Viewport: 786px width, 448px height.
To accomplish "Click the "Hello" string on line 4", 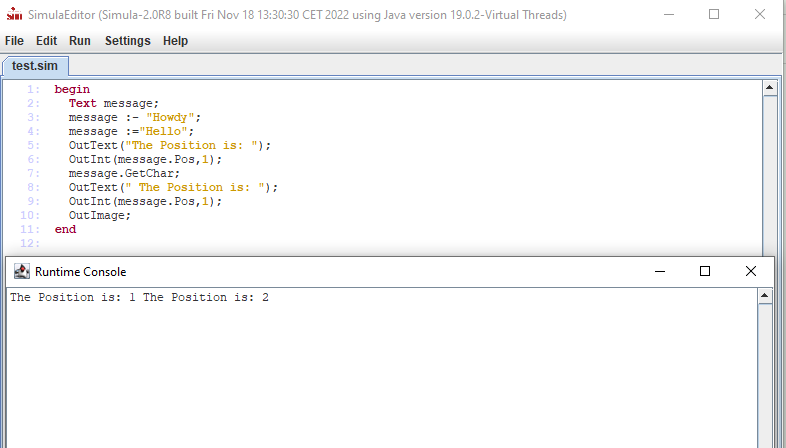I will pos(163,131).
